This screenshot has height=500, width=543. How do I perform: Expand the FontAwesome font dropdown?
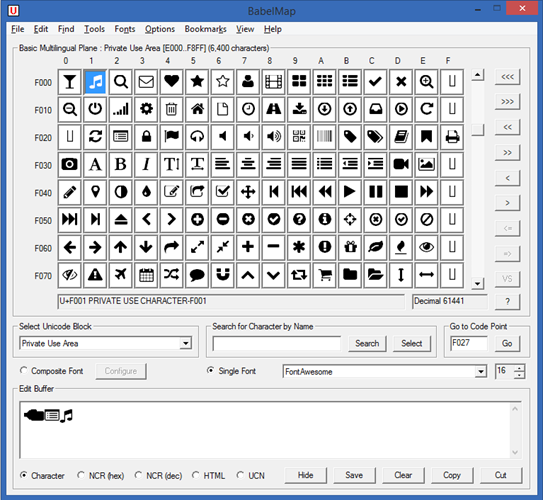pyautogui.click(x=480, y=372)
